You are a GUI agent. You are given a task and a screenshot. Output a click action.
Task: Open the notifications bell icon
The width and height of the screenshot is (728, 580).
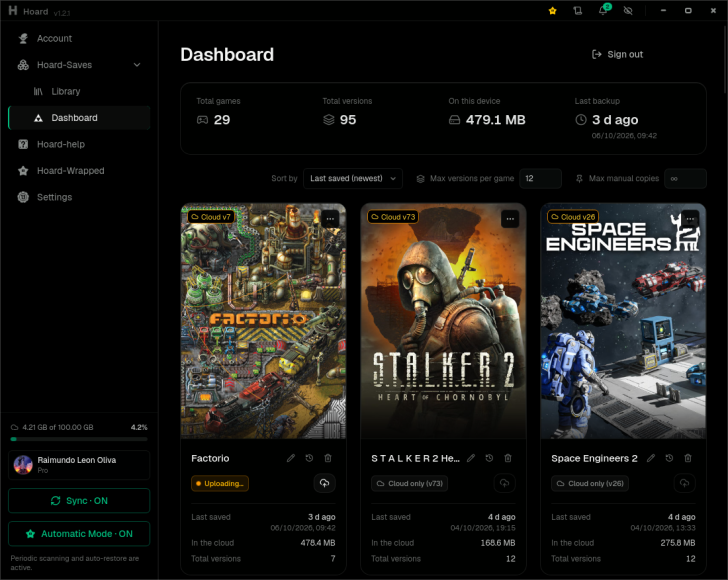[603, 11]
